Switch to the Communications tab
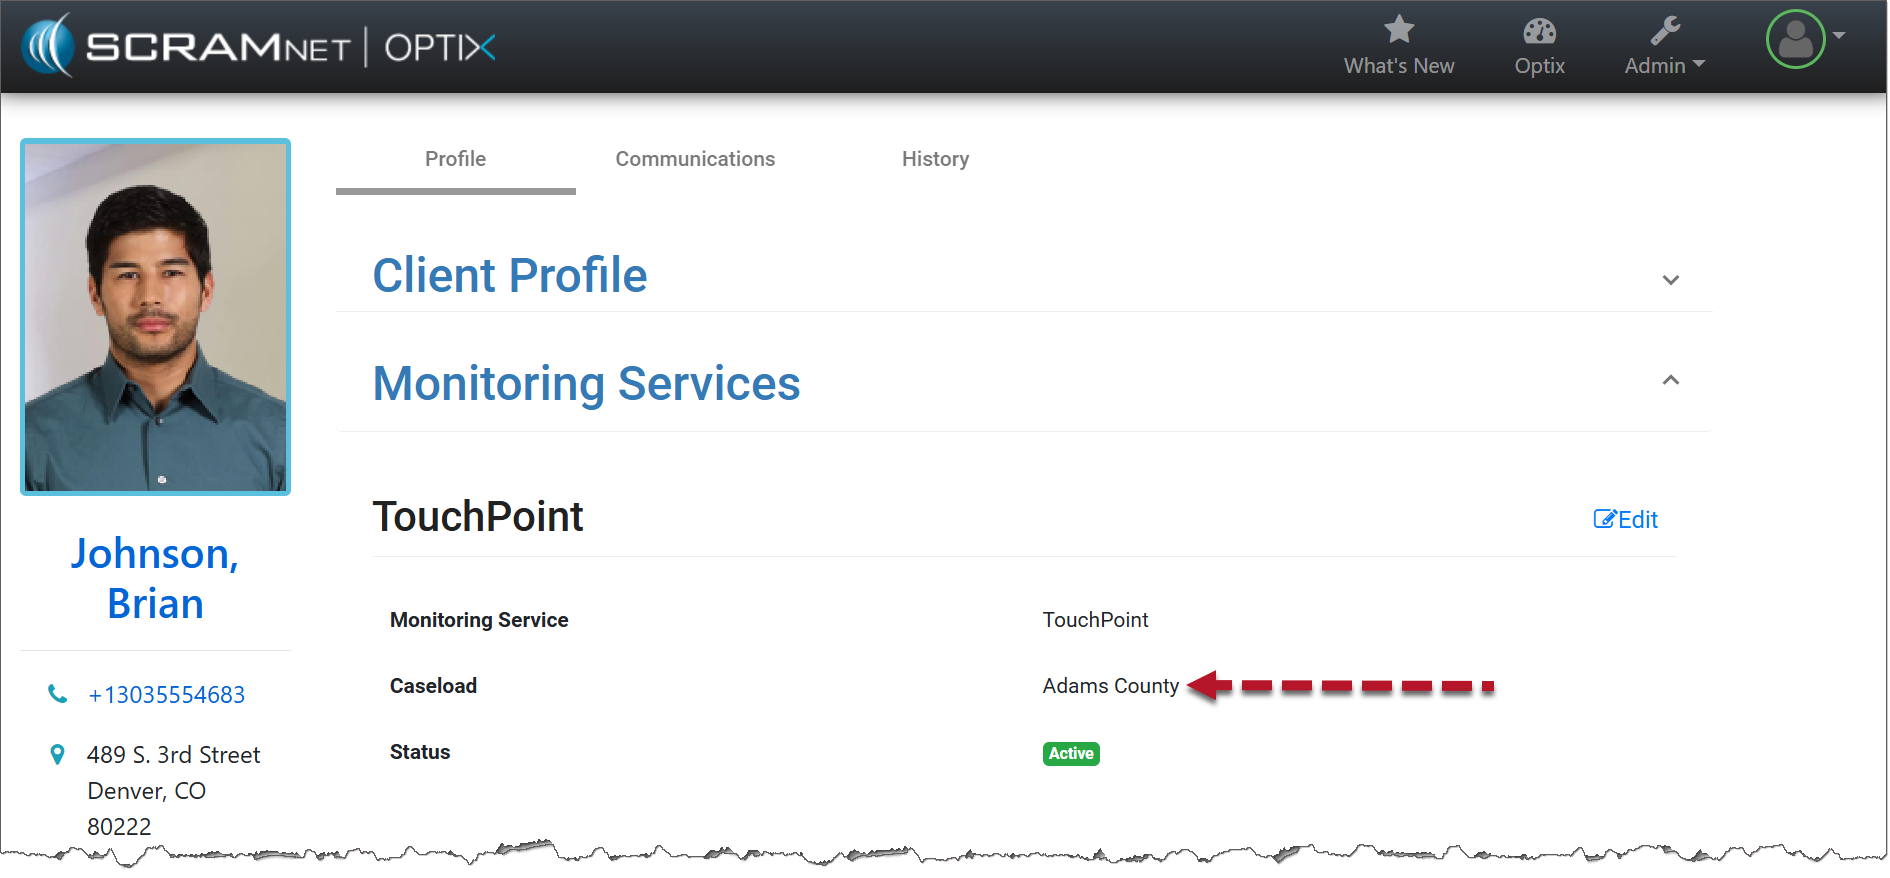 click(695, 159)
